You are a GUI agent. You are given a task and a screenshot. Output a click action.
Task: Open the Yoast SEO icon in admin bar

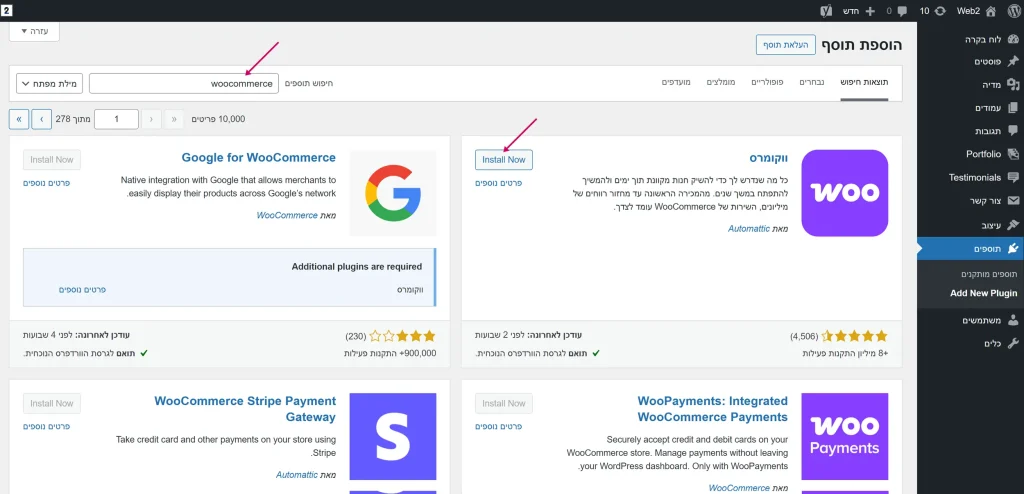coord(826,11)
